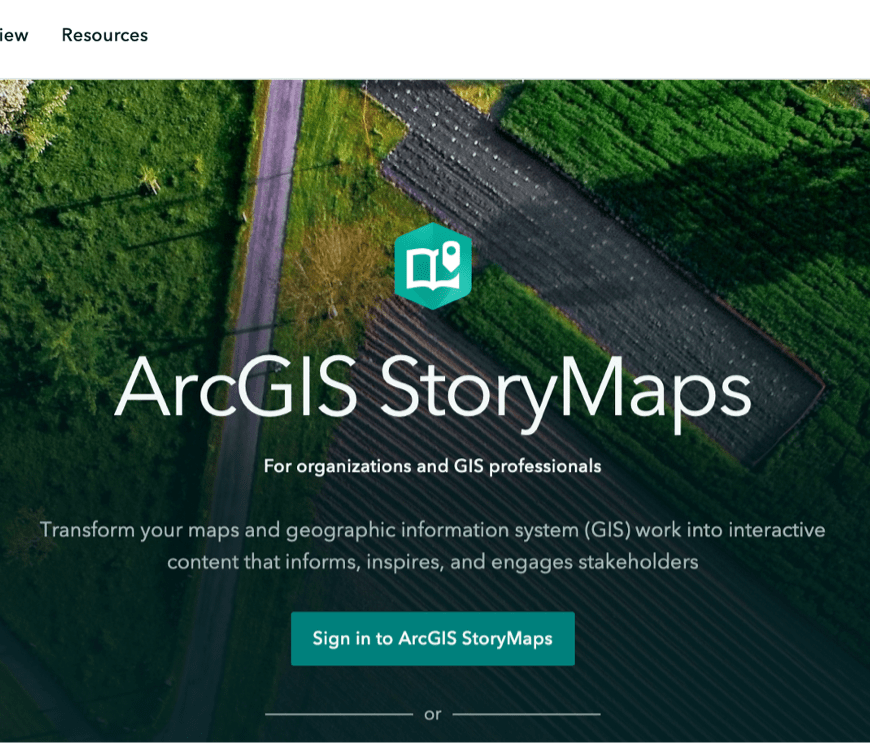
Task: Click the word StoryMaps in the large title
Action: coord(565,389)
